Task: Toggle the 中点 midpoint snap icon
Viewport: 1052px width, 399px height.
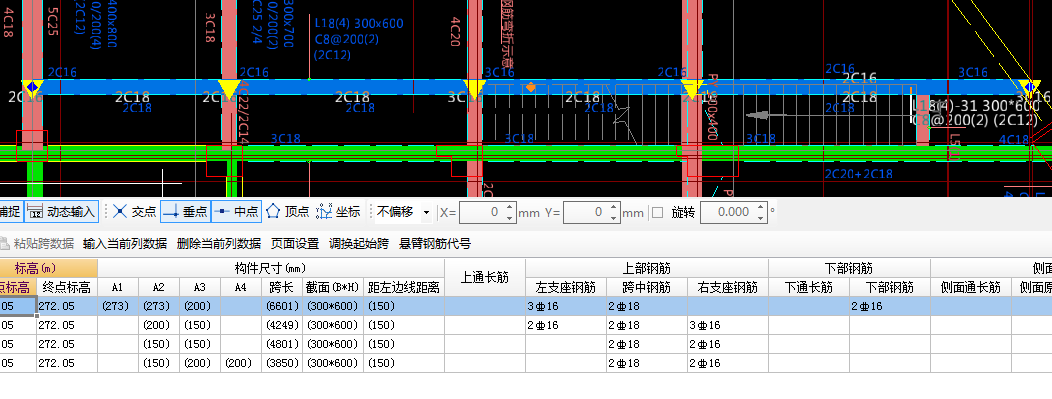Action: click(x=222, y=212)
